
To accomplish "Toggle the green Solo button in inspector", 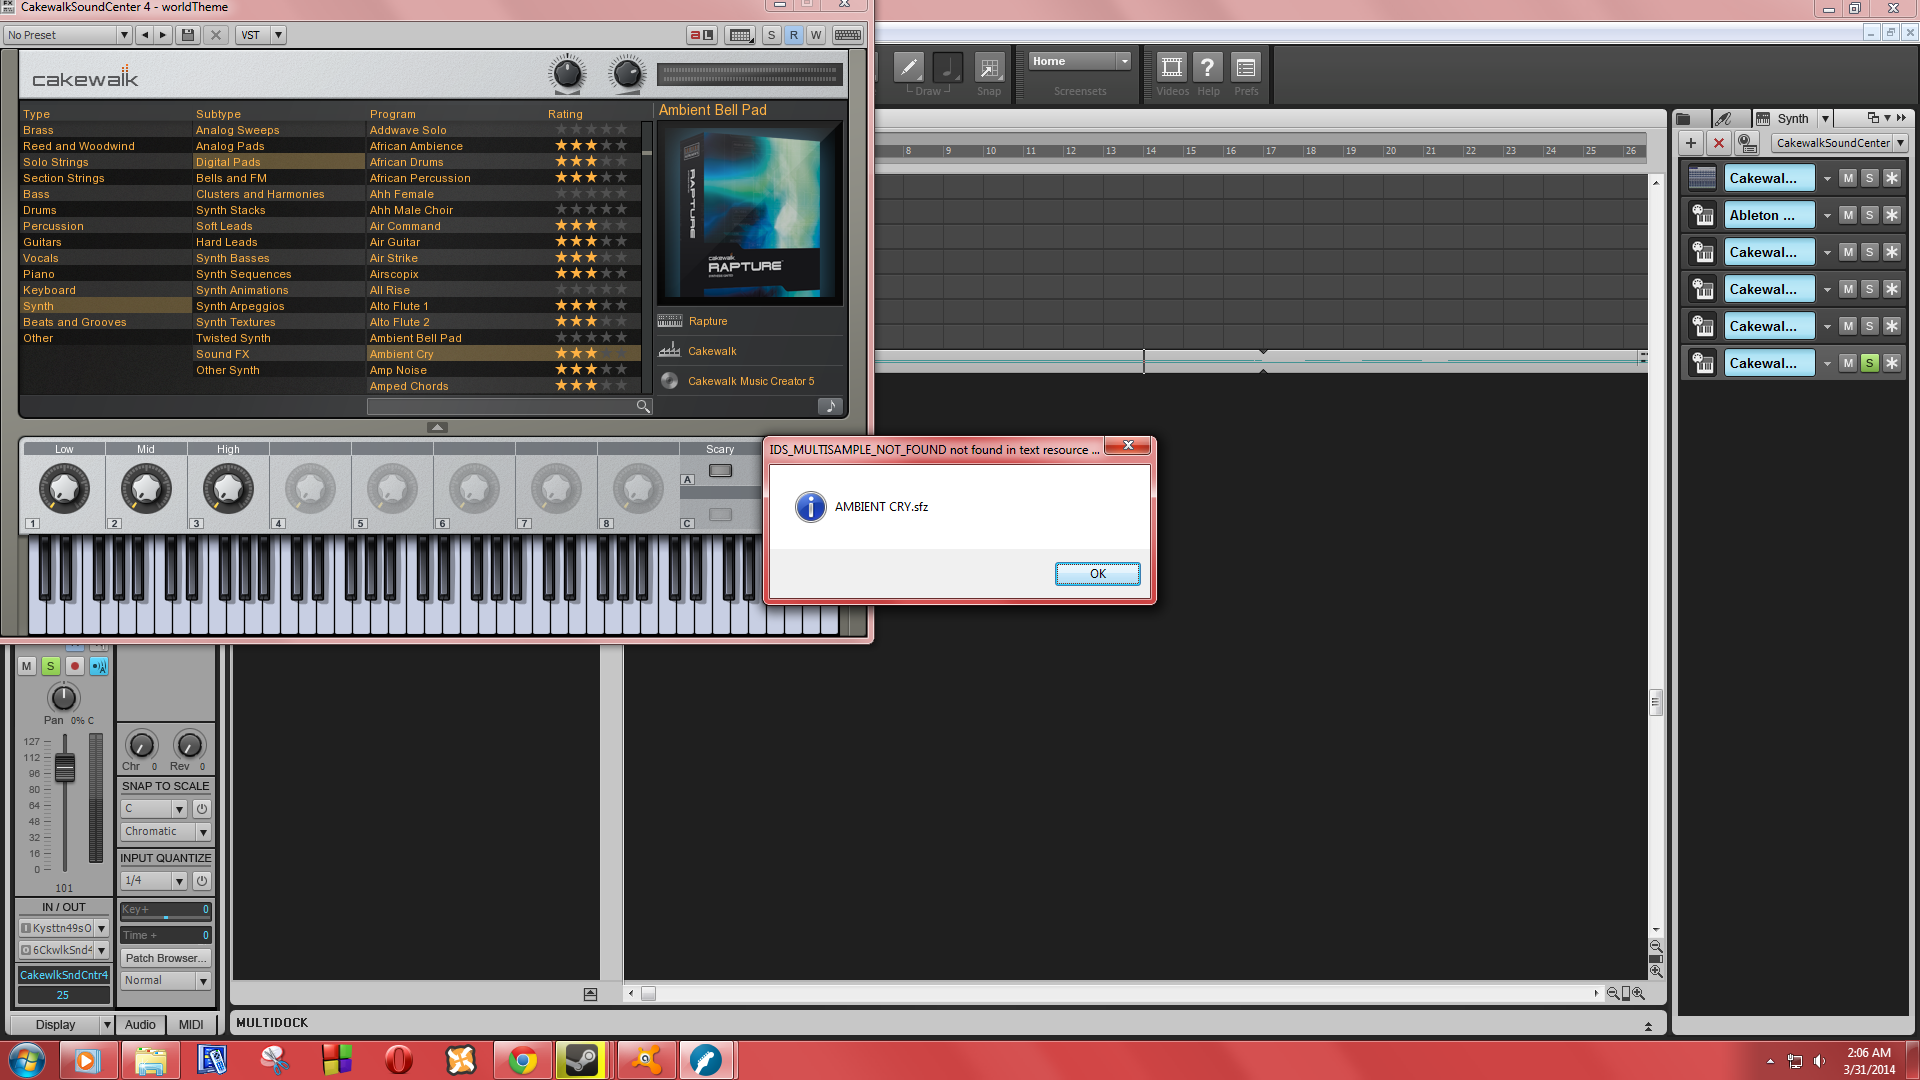I will click(50, 666).
